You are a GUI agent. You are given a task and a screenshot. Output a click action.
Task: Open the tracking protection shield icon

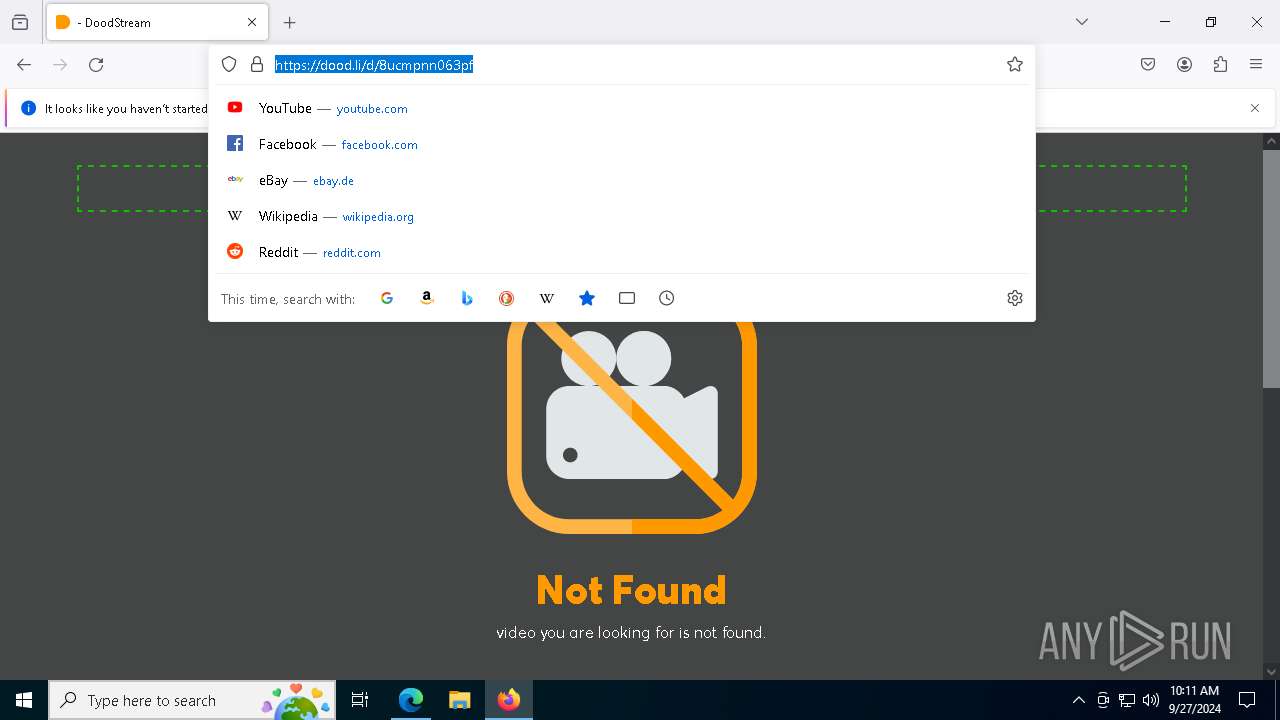(229, 64)
